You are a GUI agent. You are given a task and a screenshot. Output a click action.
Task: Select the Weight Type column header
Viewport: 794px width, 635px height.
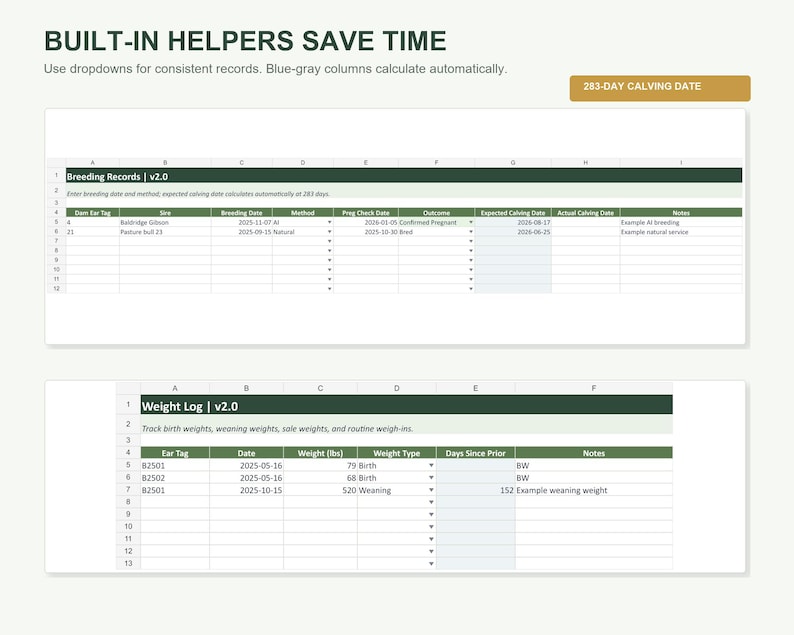pyautogui.click(x=396, y=453)
